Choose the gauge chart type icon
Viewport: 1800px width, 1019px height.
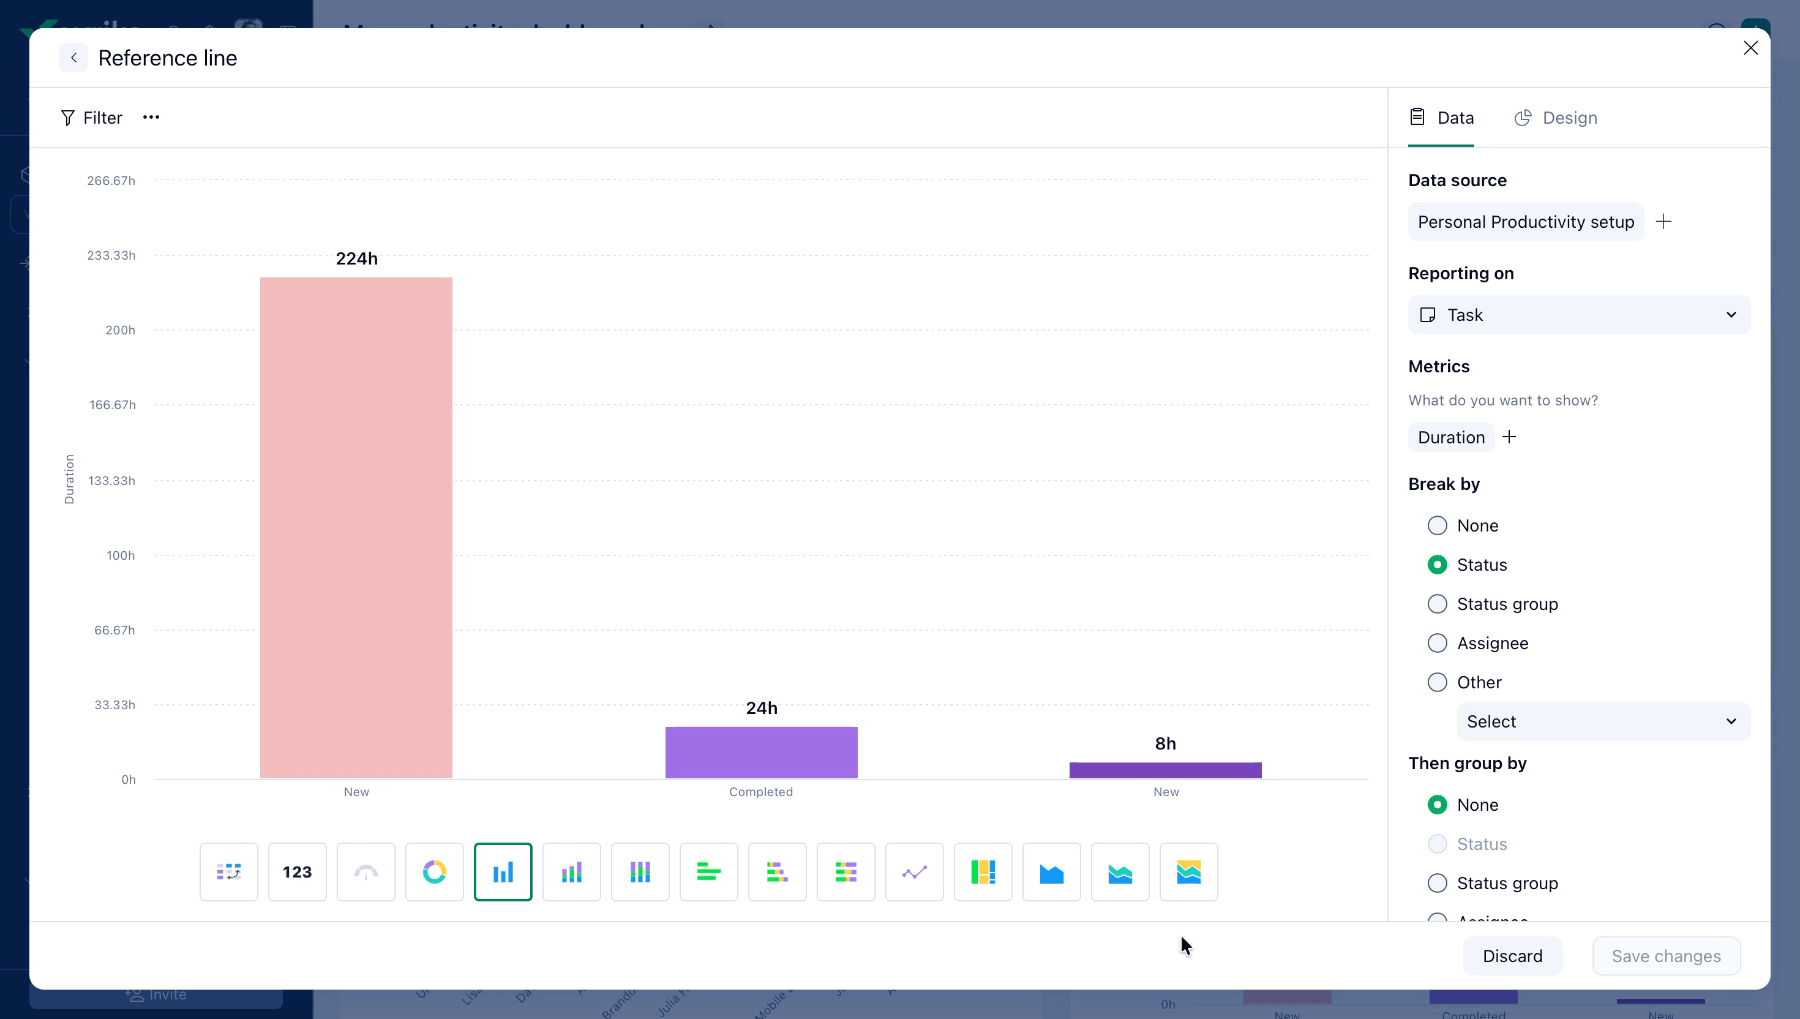click(x=366, y=872)
